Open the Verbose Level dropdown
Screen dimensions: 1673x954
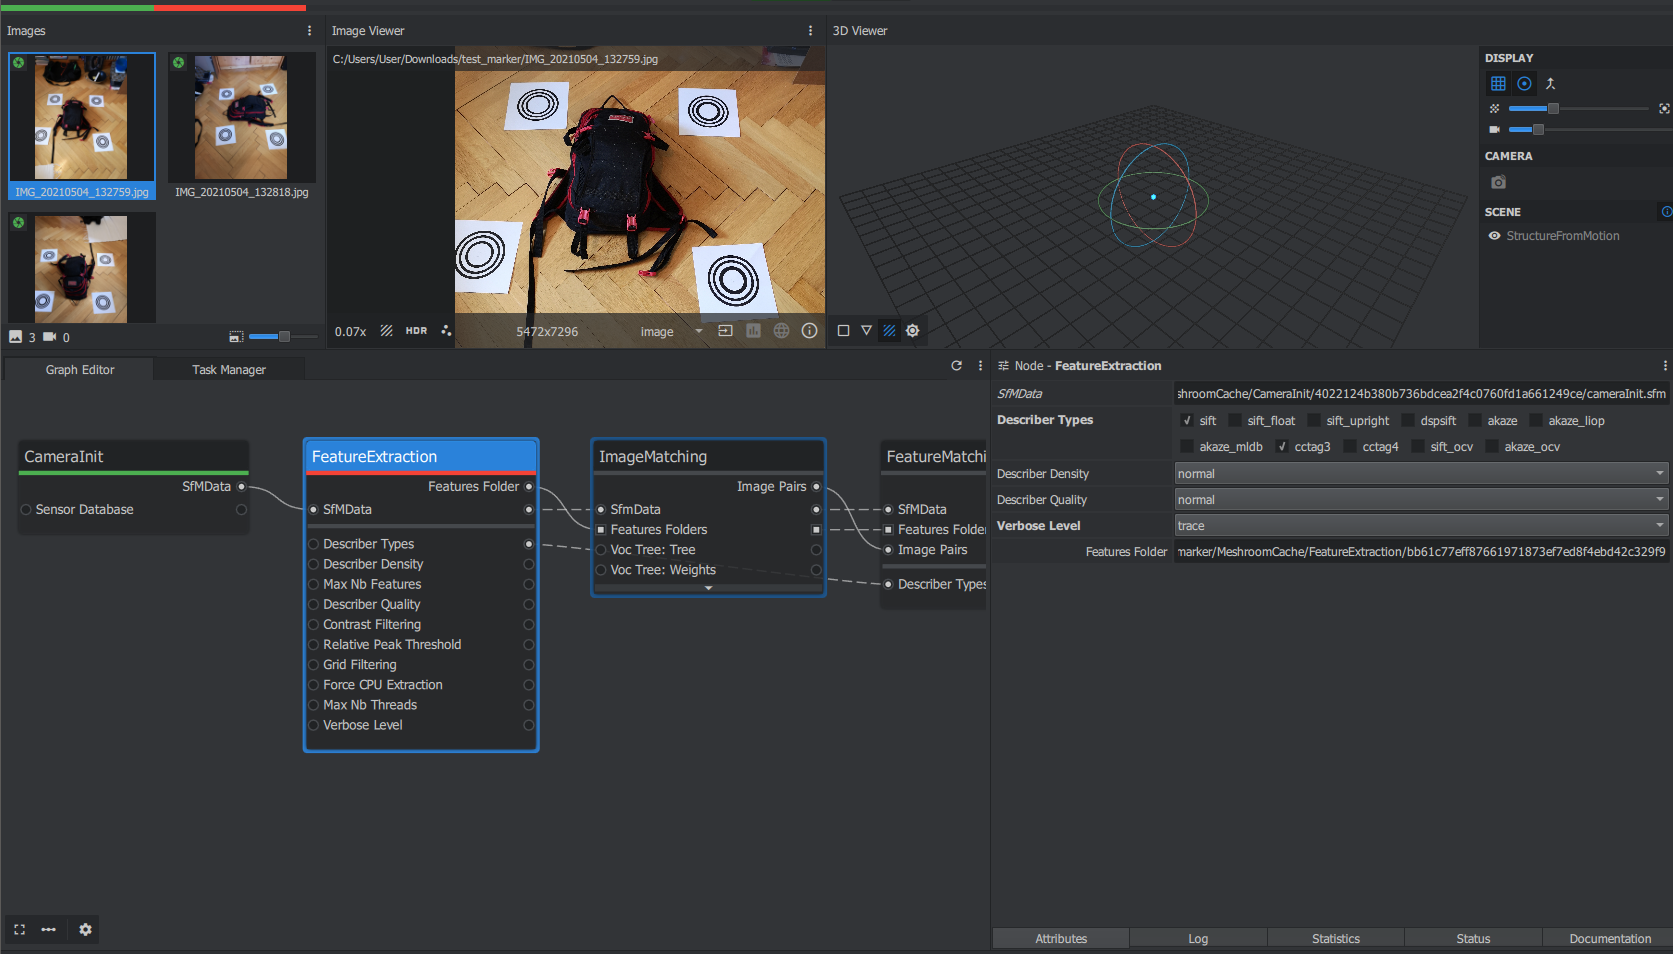click(1421, 526)
